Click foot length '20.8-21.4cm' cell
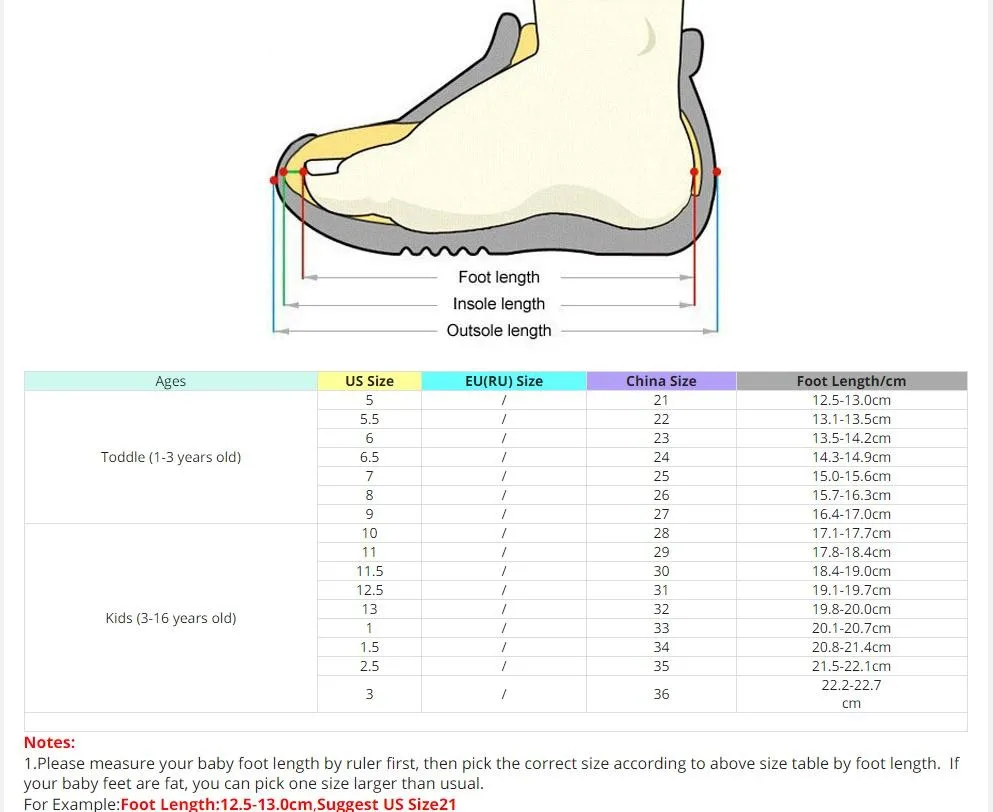Screen dimensions: 993x812 (x=851, y=647)
